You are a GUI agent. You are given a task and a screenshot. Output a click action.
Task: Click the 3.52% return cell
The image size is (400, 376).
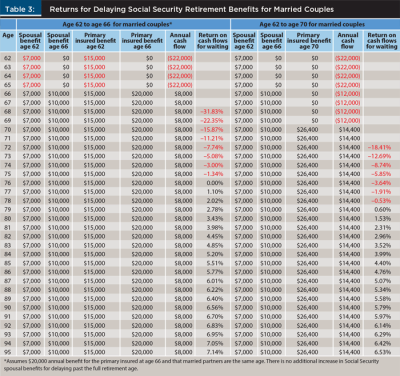(383, 245)
